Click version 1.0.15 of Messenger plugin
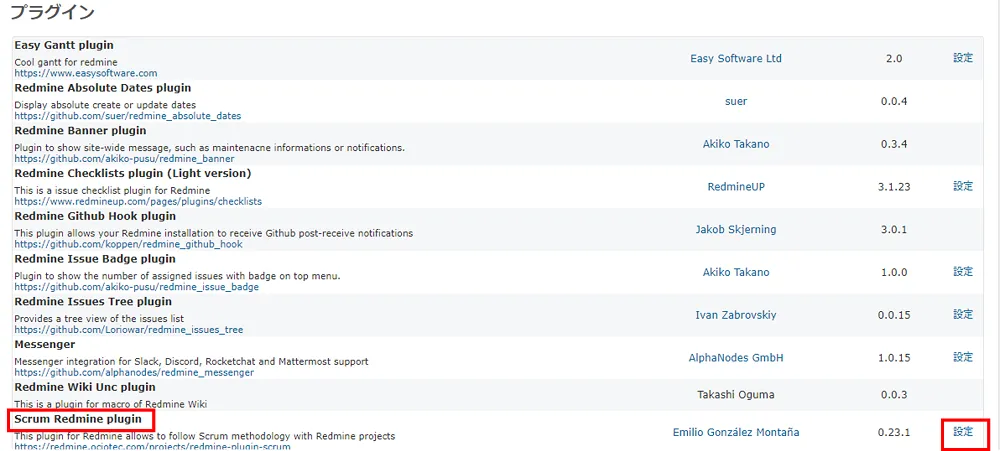This screenshot has height=451, width=1000. coord(894,358)
